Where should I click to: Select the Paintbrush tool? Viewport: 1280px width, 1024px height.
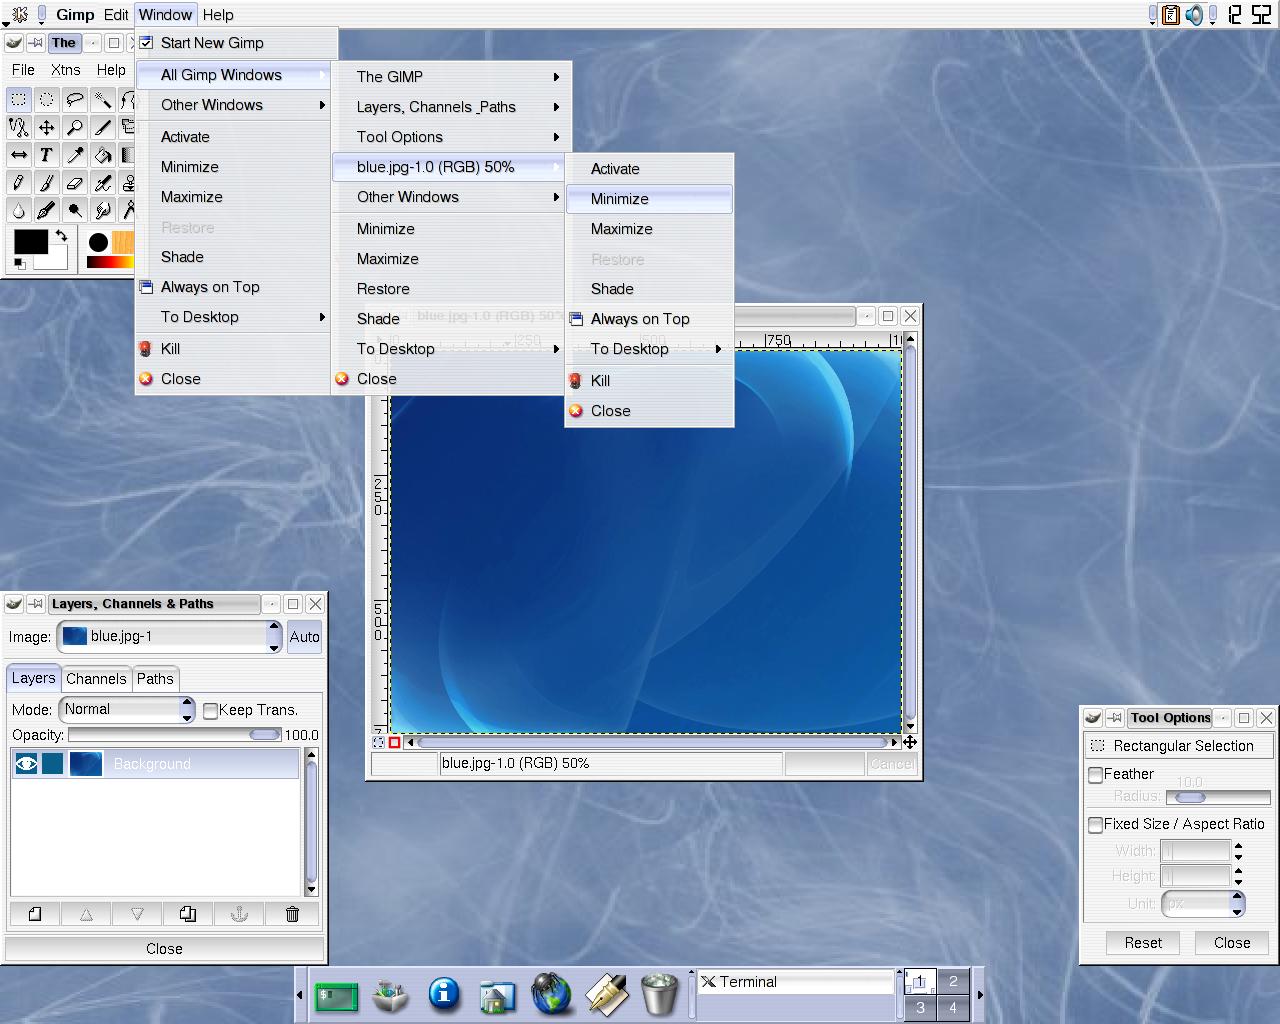(46, 183)
